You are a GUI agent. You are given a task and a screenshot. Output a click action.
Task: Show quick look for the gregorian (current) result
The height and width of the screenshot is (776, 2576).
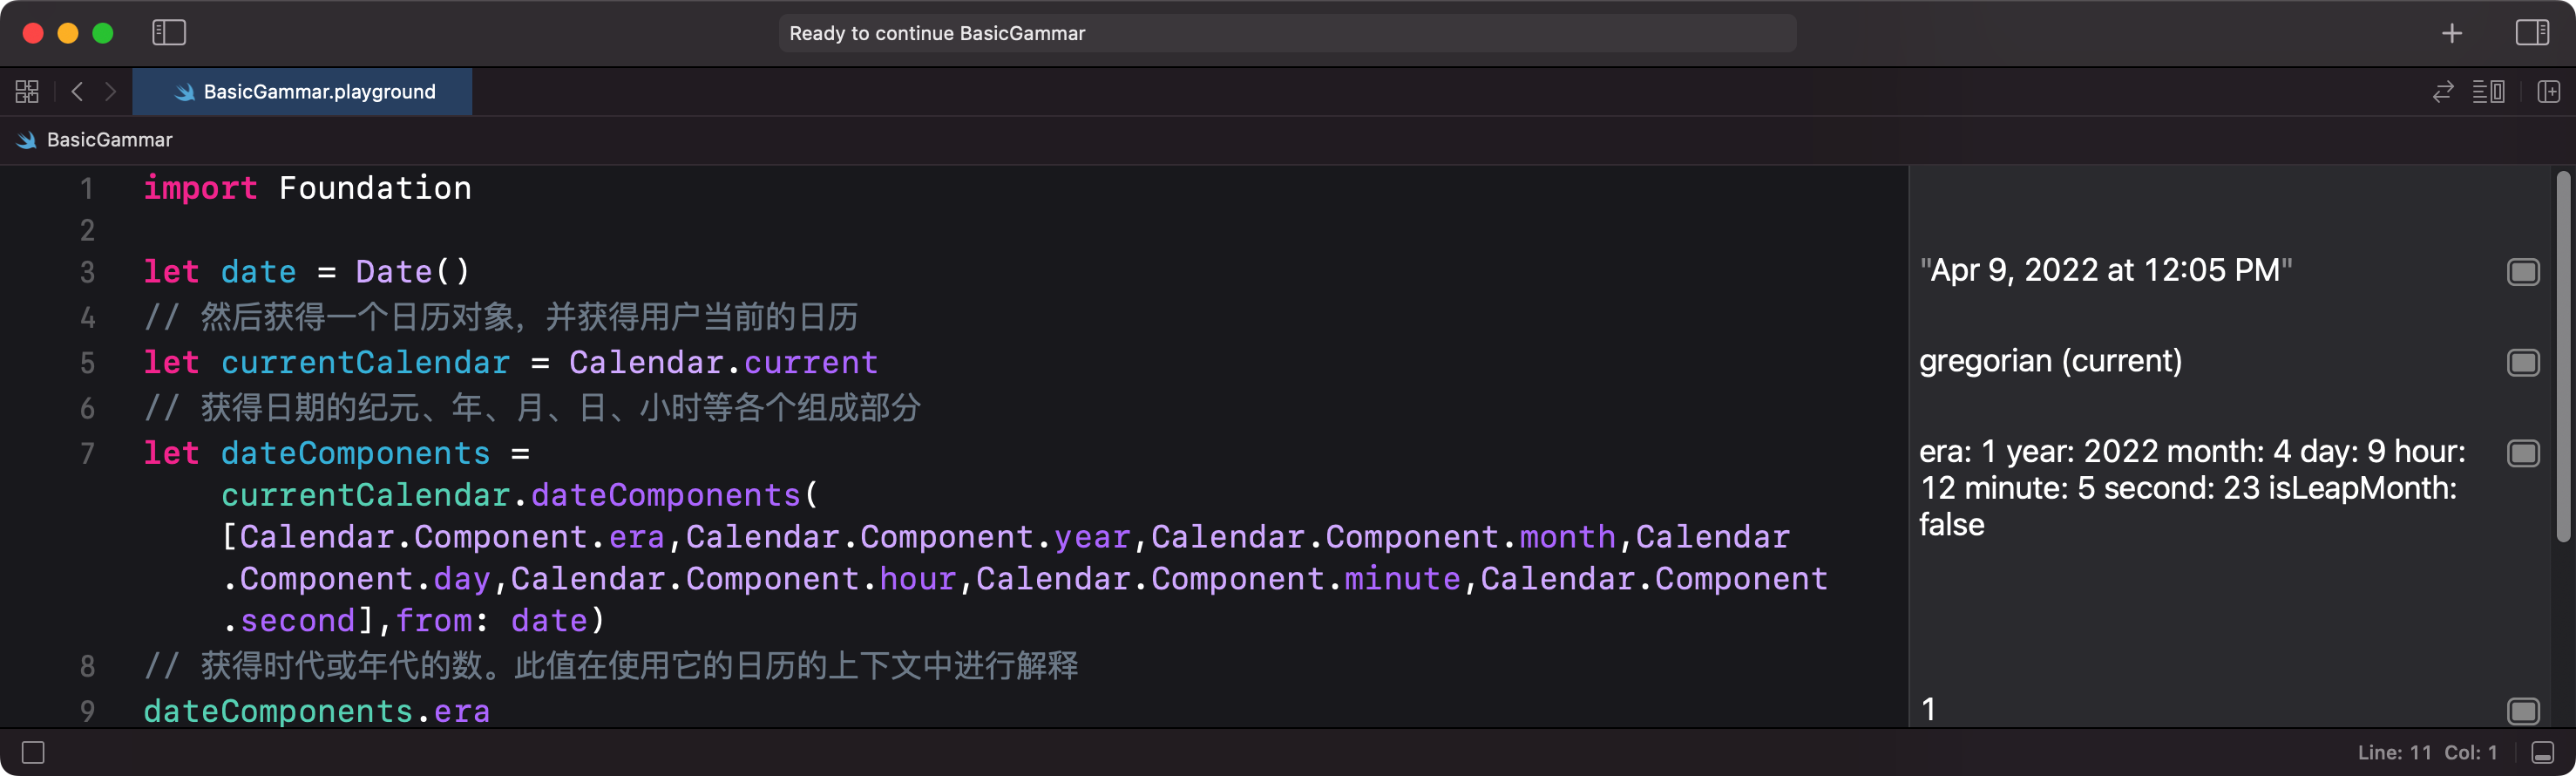click(2523, 362)
